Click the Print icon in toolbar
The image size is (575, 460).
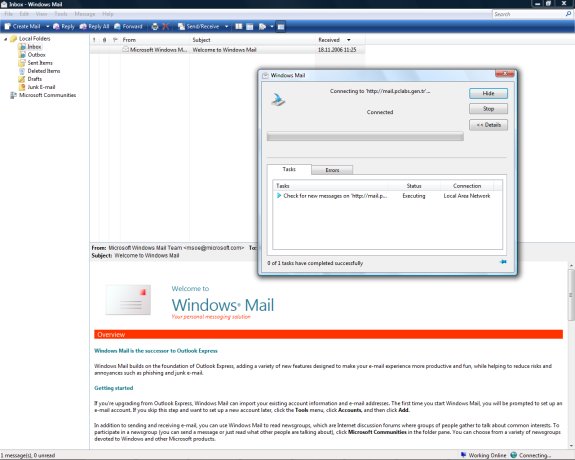click(x=155, y=26)
